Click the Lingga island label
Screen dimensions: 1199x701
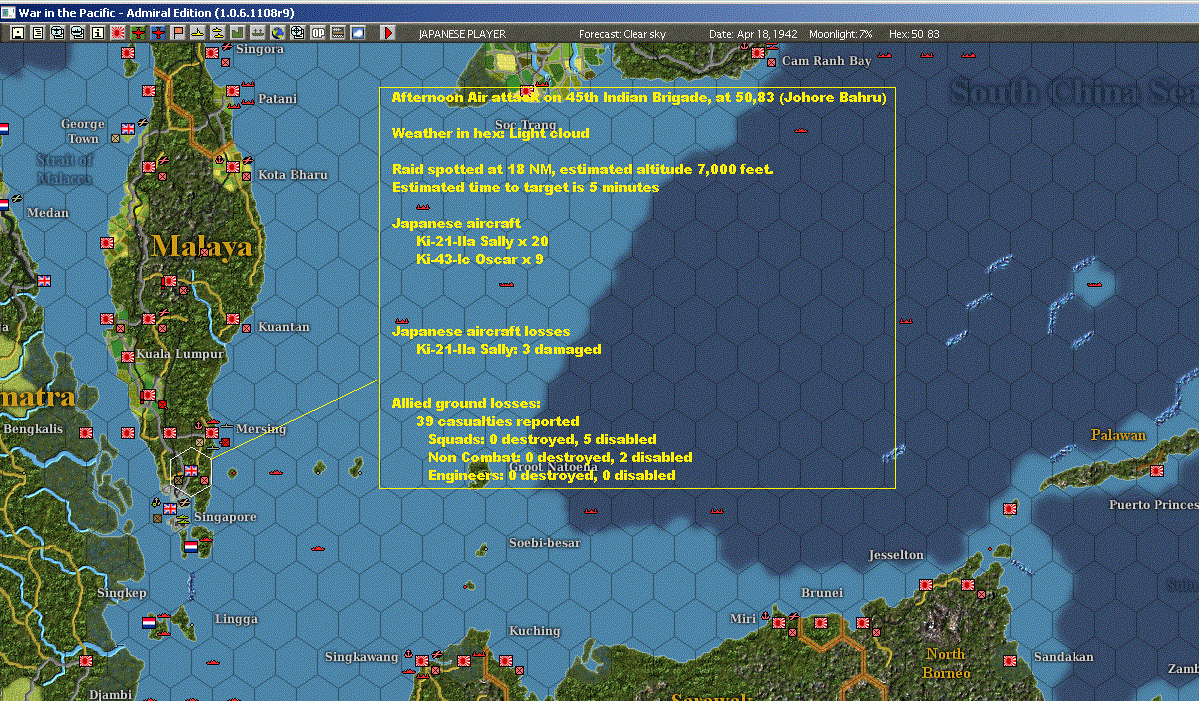click(x=236, y=618)
